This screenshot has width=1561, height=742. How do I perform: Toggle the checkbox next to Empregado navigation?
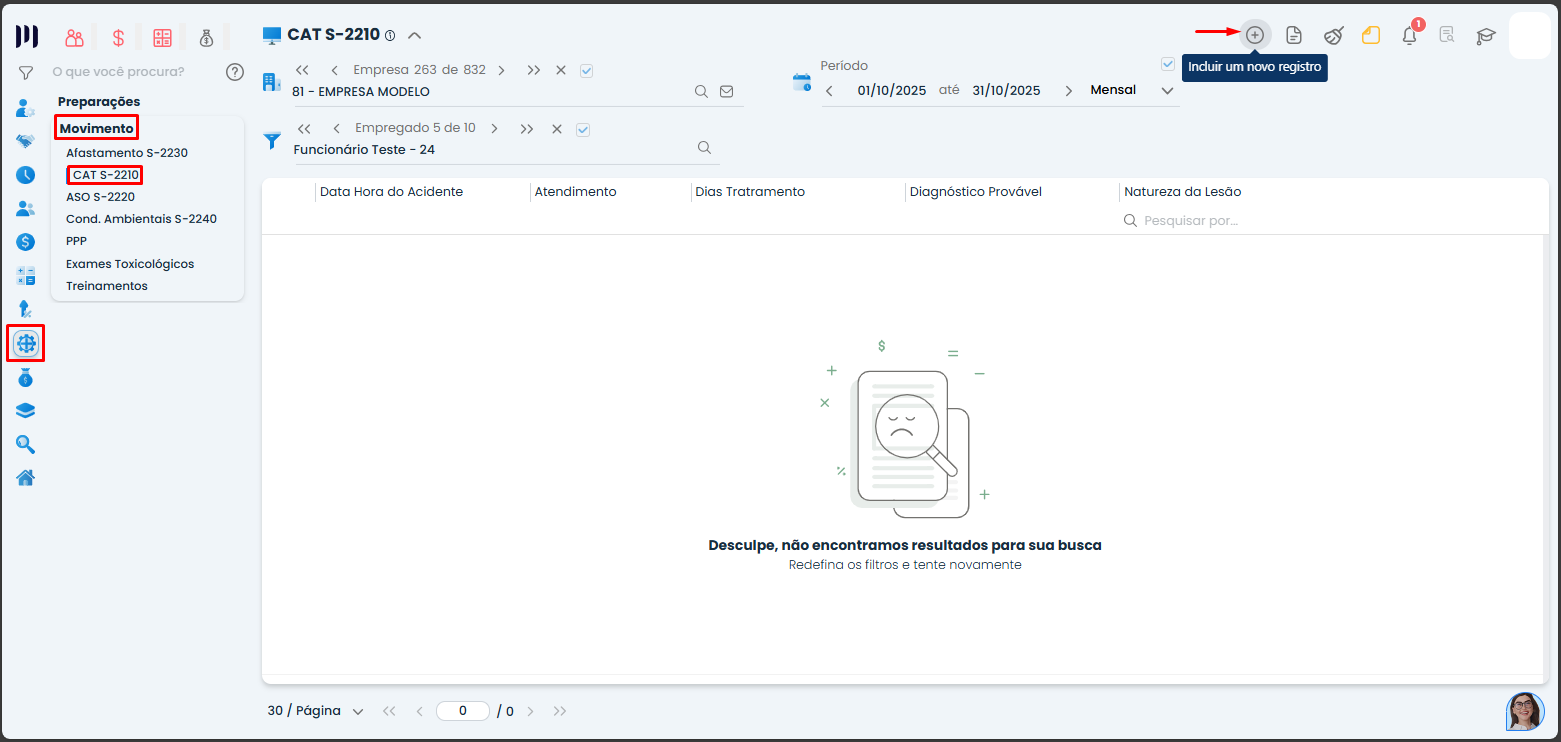(x=584, y=129)
